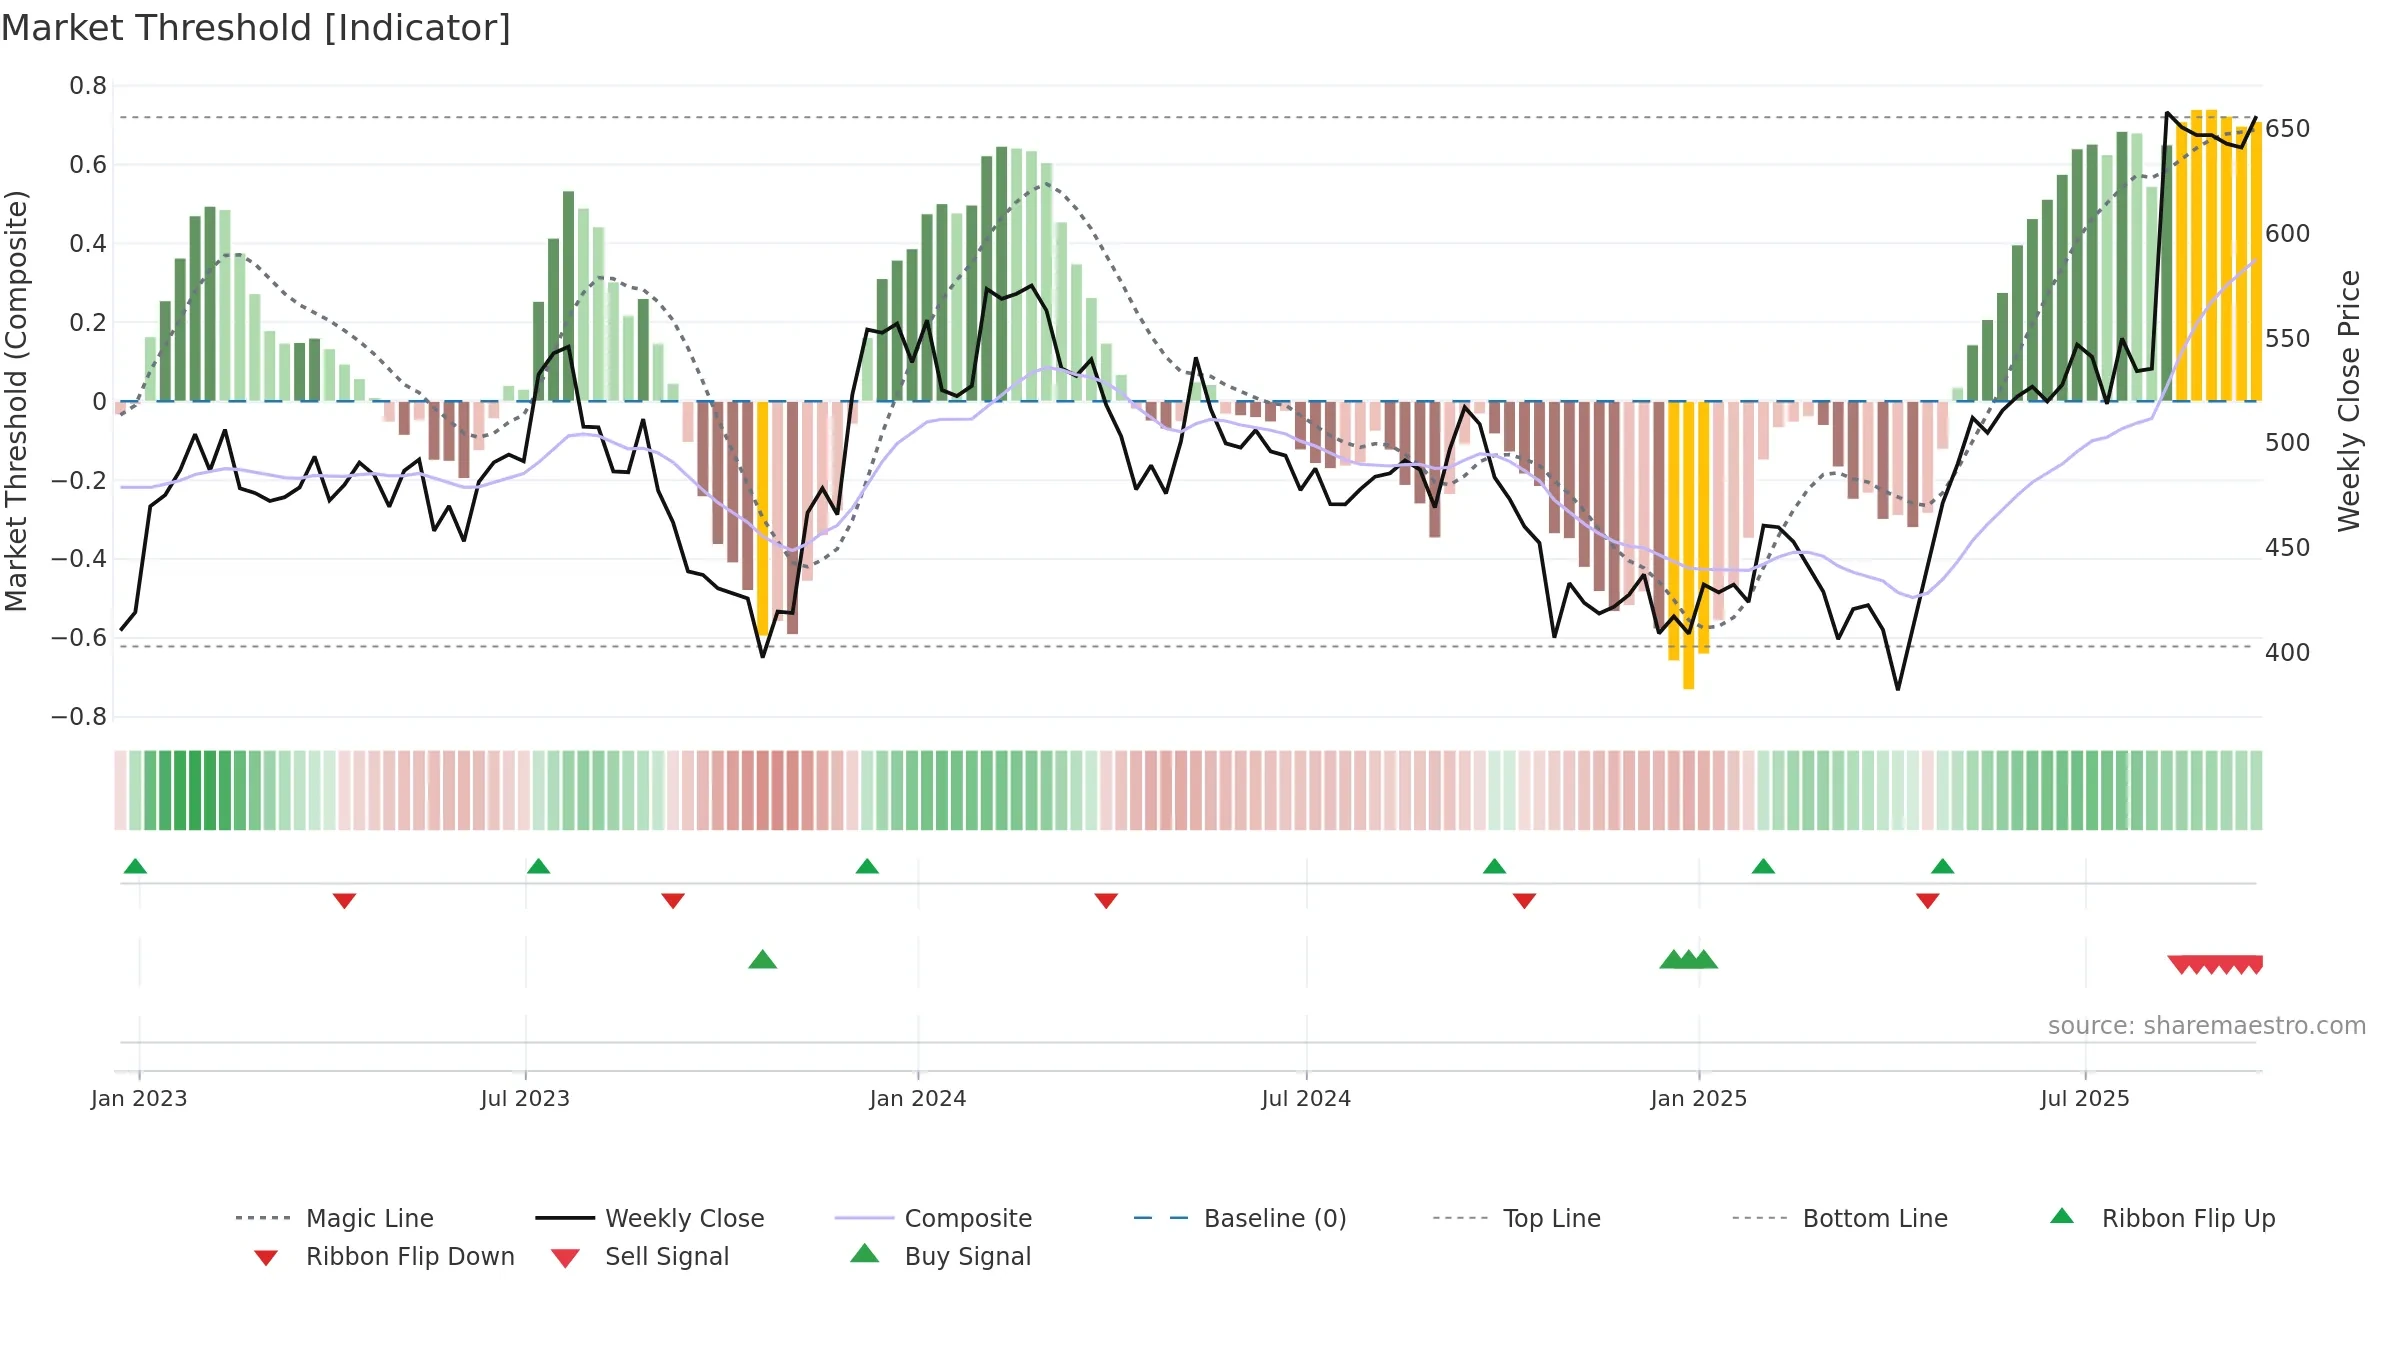2400x1350 pixels.
Task: Click the Ribbon Flip Up marker after Jan 2025
Action: pyautogui.click(x=1763, y=866)
